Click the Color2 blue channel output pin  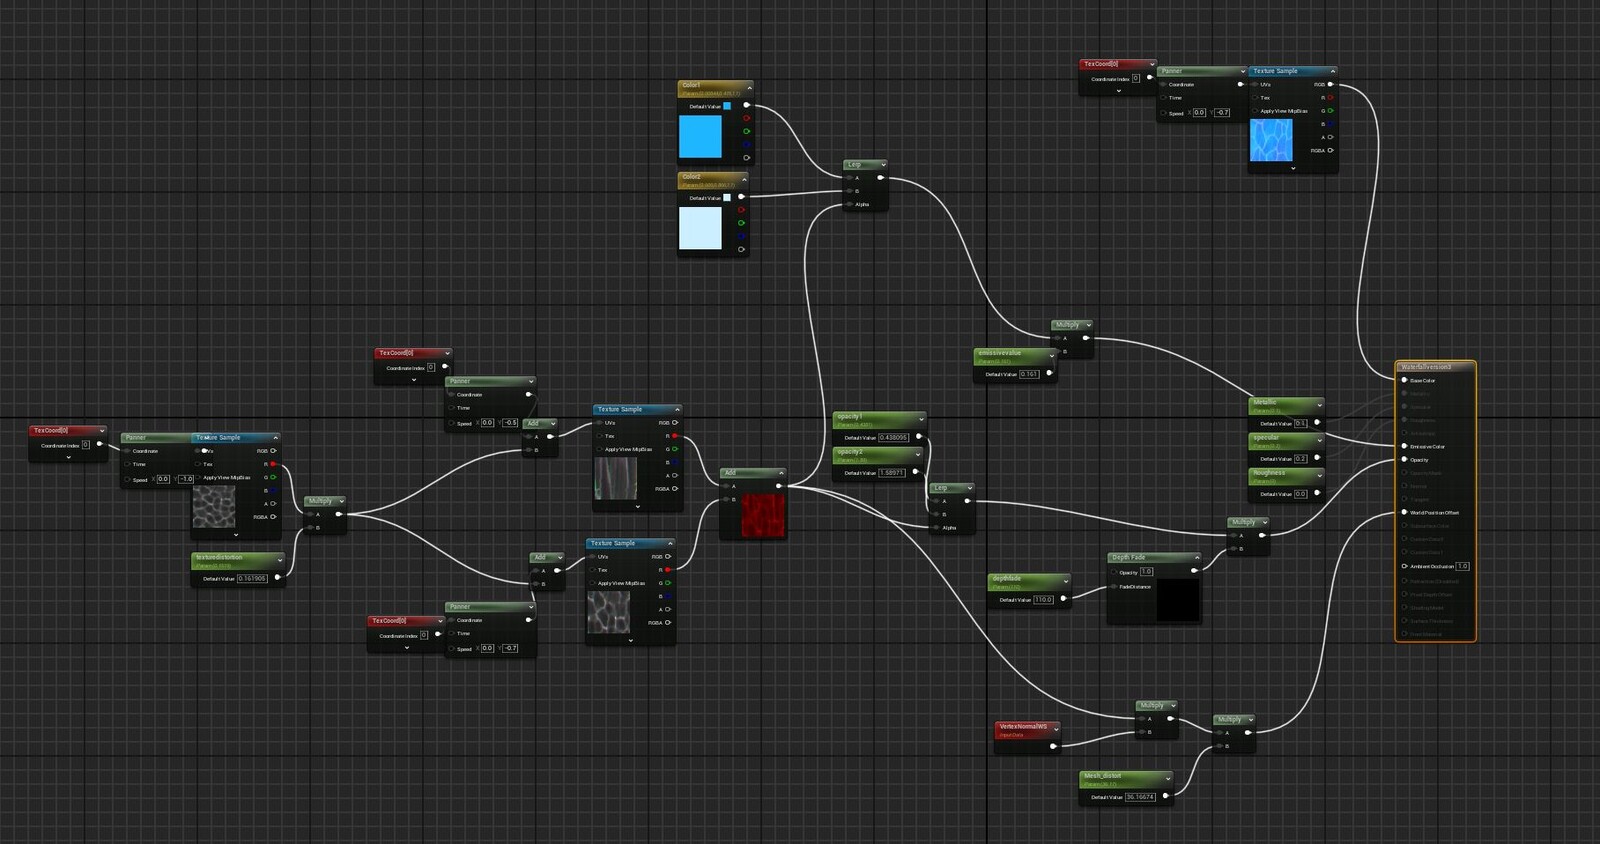point(741,236)
